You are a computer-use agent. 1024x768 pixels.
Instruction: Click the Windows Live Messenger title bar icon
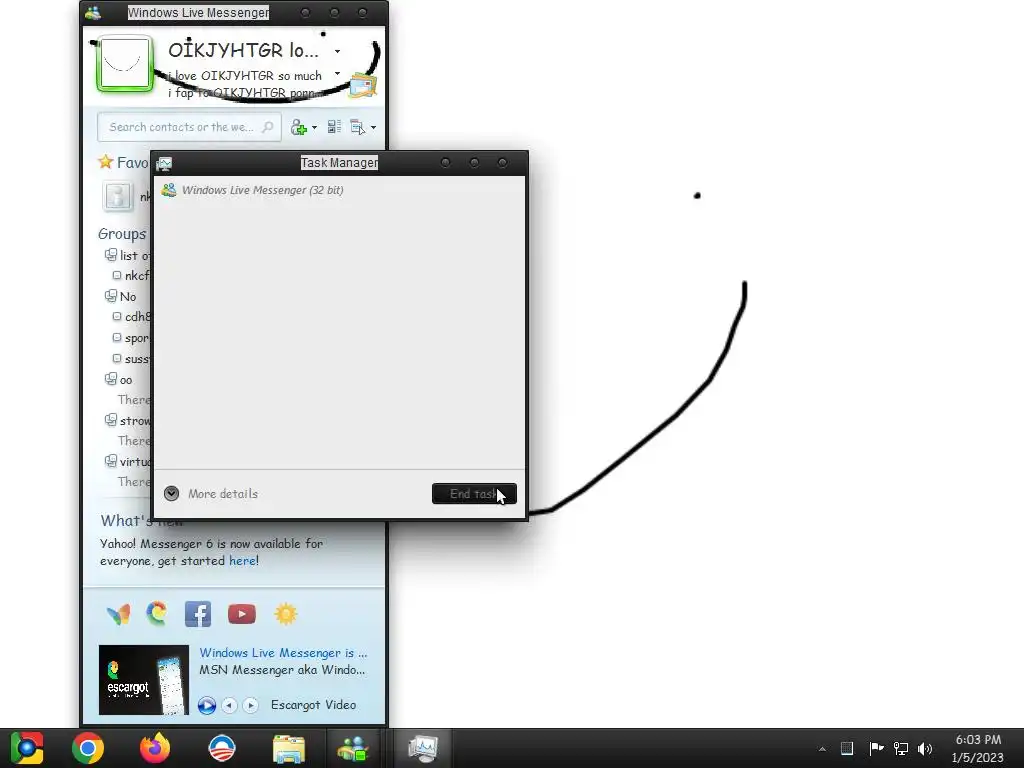coord(93,12)
